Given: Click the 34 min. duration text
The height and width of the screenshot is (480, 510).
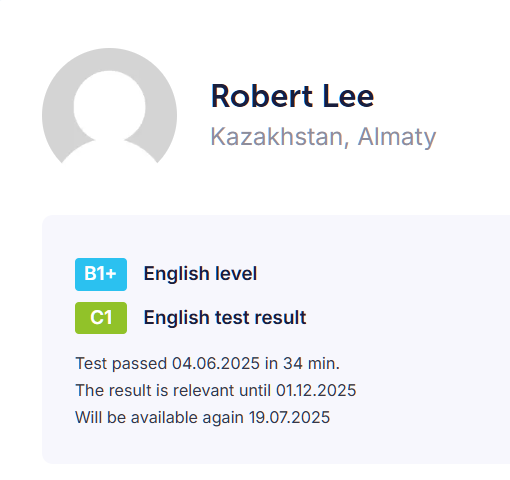Looking at the screenshot, I should [x=311, y=363].
